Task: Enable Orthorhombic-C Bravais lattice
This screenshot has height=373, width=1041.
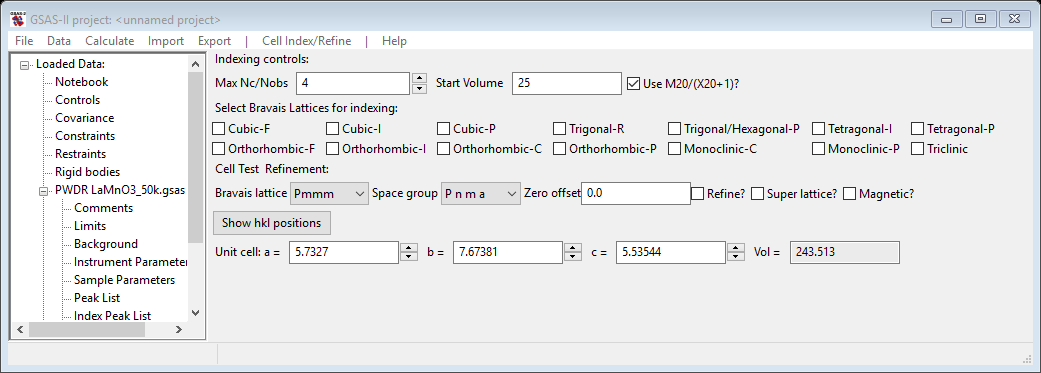Action: pos(443,149)
